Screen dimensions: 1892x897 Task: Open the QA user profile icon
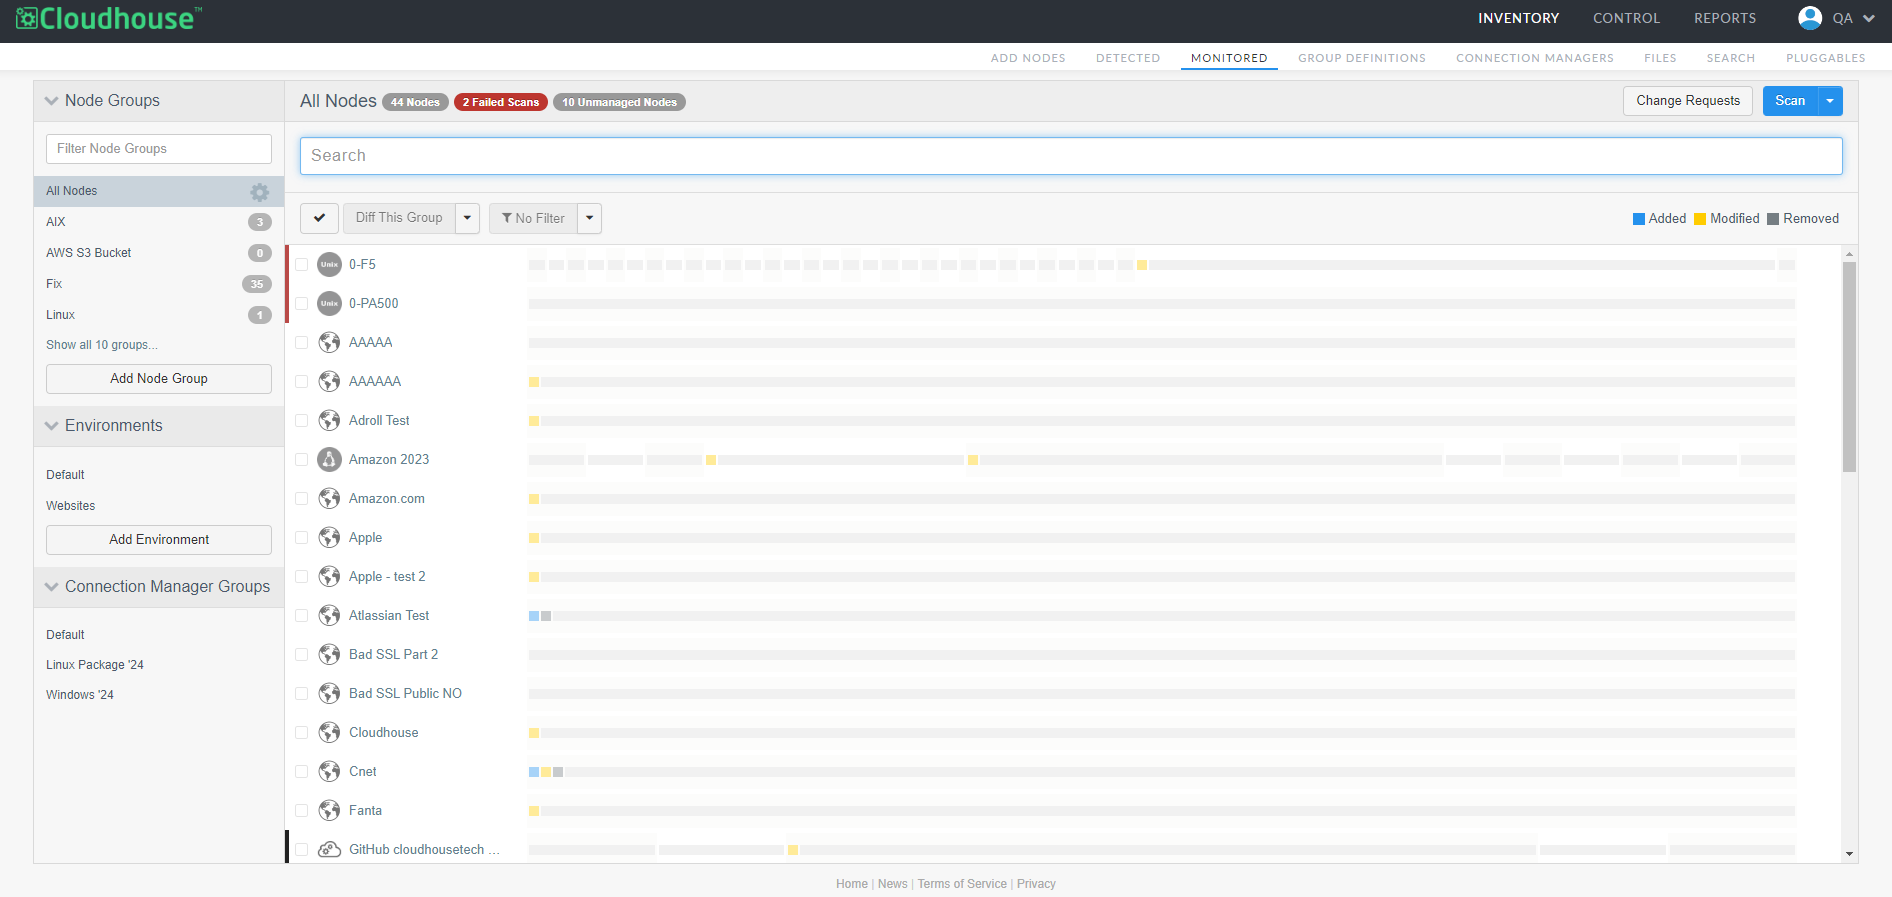[1809, 18]
